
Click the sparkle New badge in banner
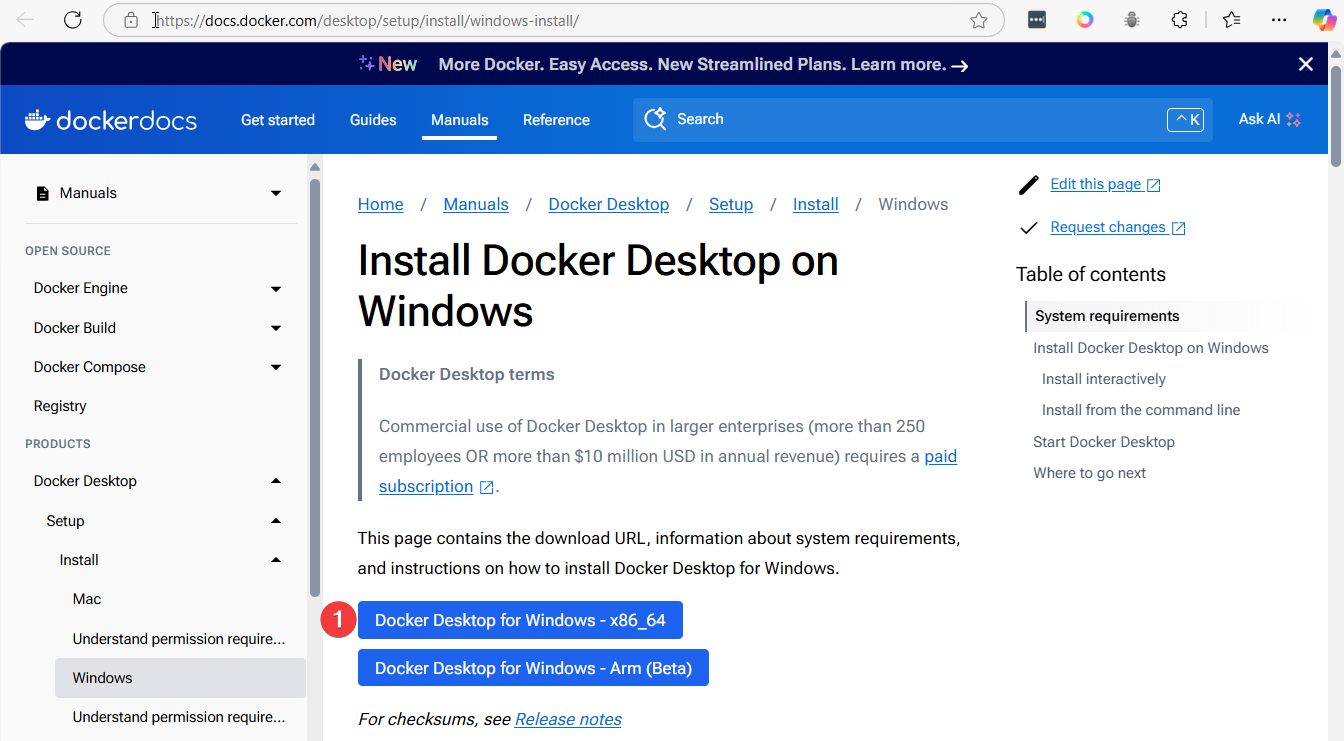coord(388,64)
